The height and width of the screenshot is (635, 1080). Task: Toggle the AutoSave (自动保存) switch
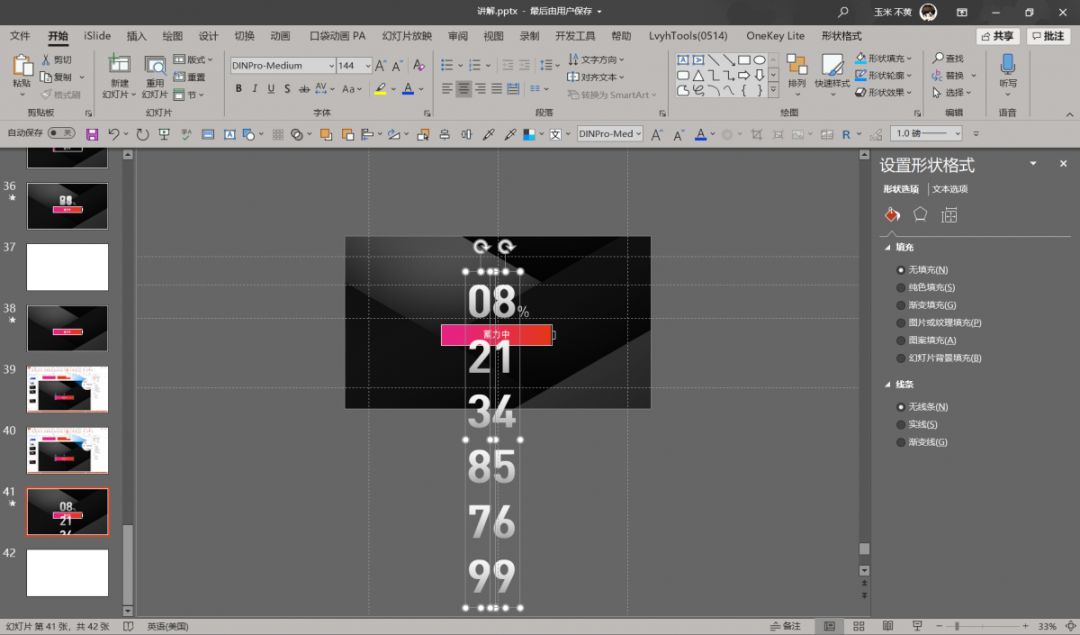[x=61, y=133]
